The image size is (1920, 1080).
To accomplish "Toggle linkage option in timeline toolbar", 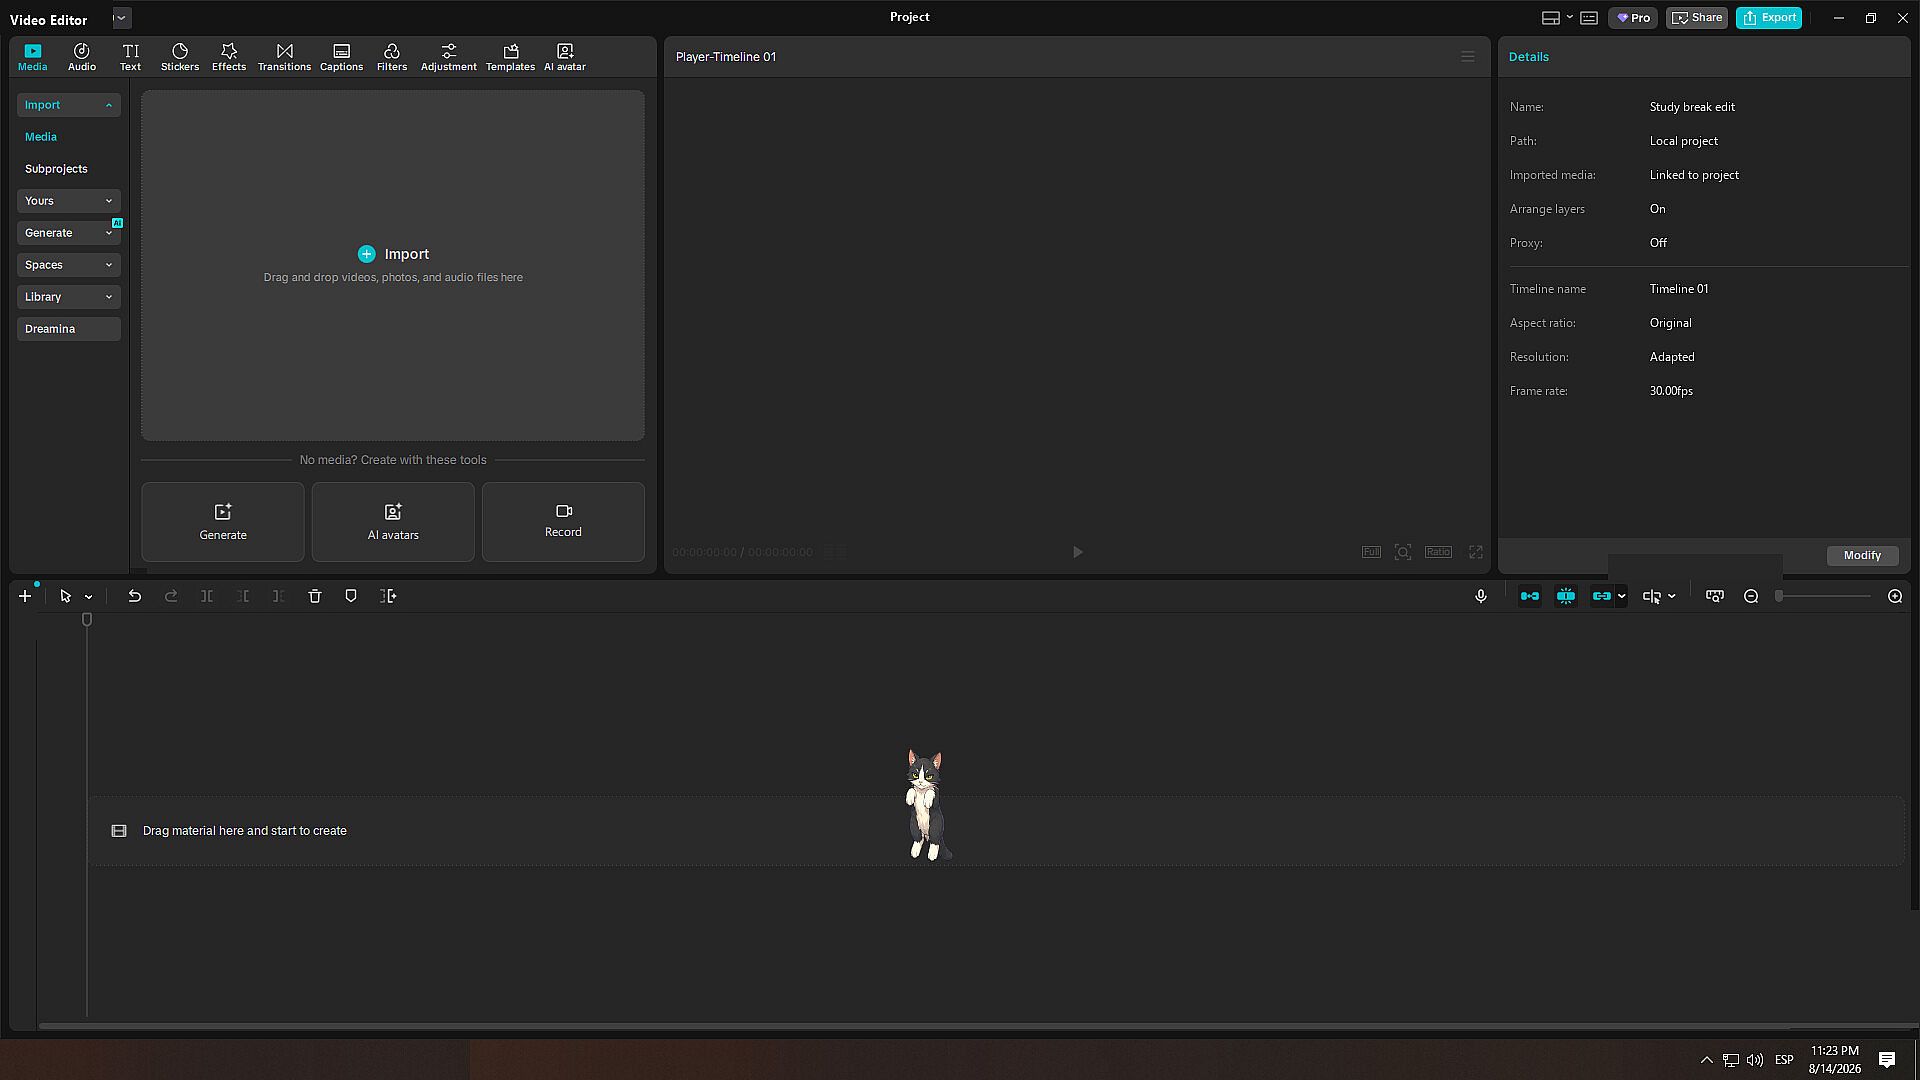I will tap(1602, 596).
